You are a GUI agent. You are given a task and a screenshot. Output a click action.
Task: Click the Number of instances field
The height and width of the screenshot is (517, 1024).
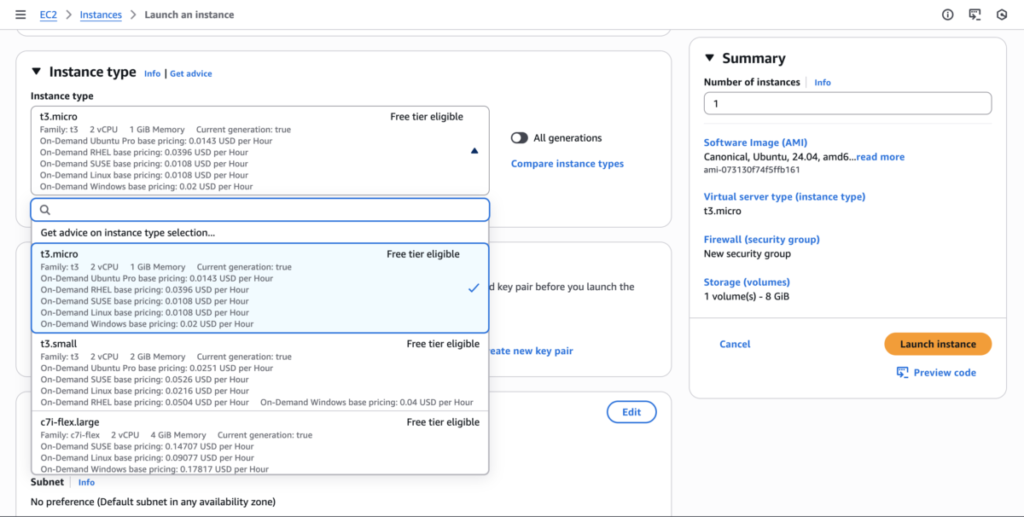click(x=847, y=103)
